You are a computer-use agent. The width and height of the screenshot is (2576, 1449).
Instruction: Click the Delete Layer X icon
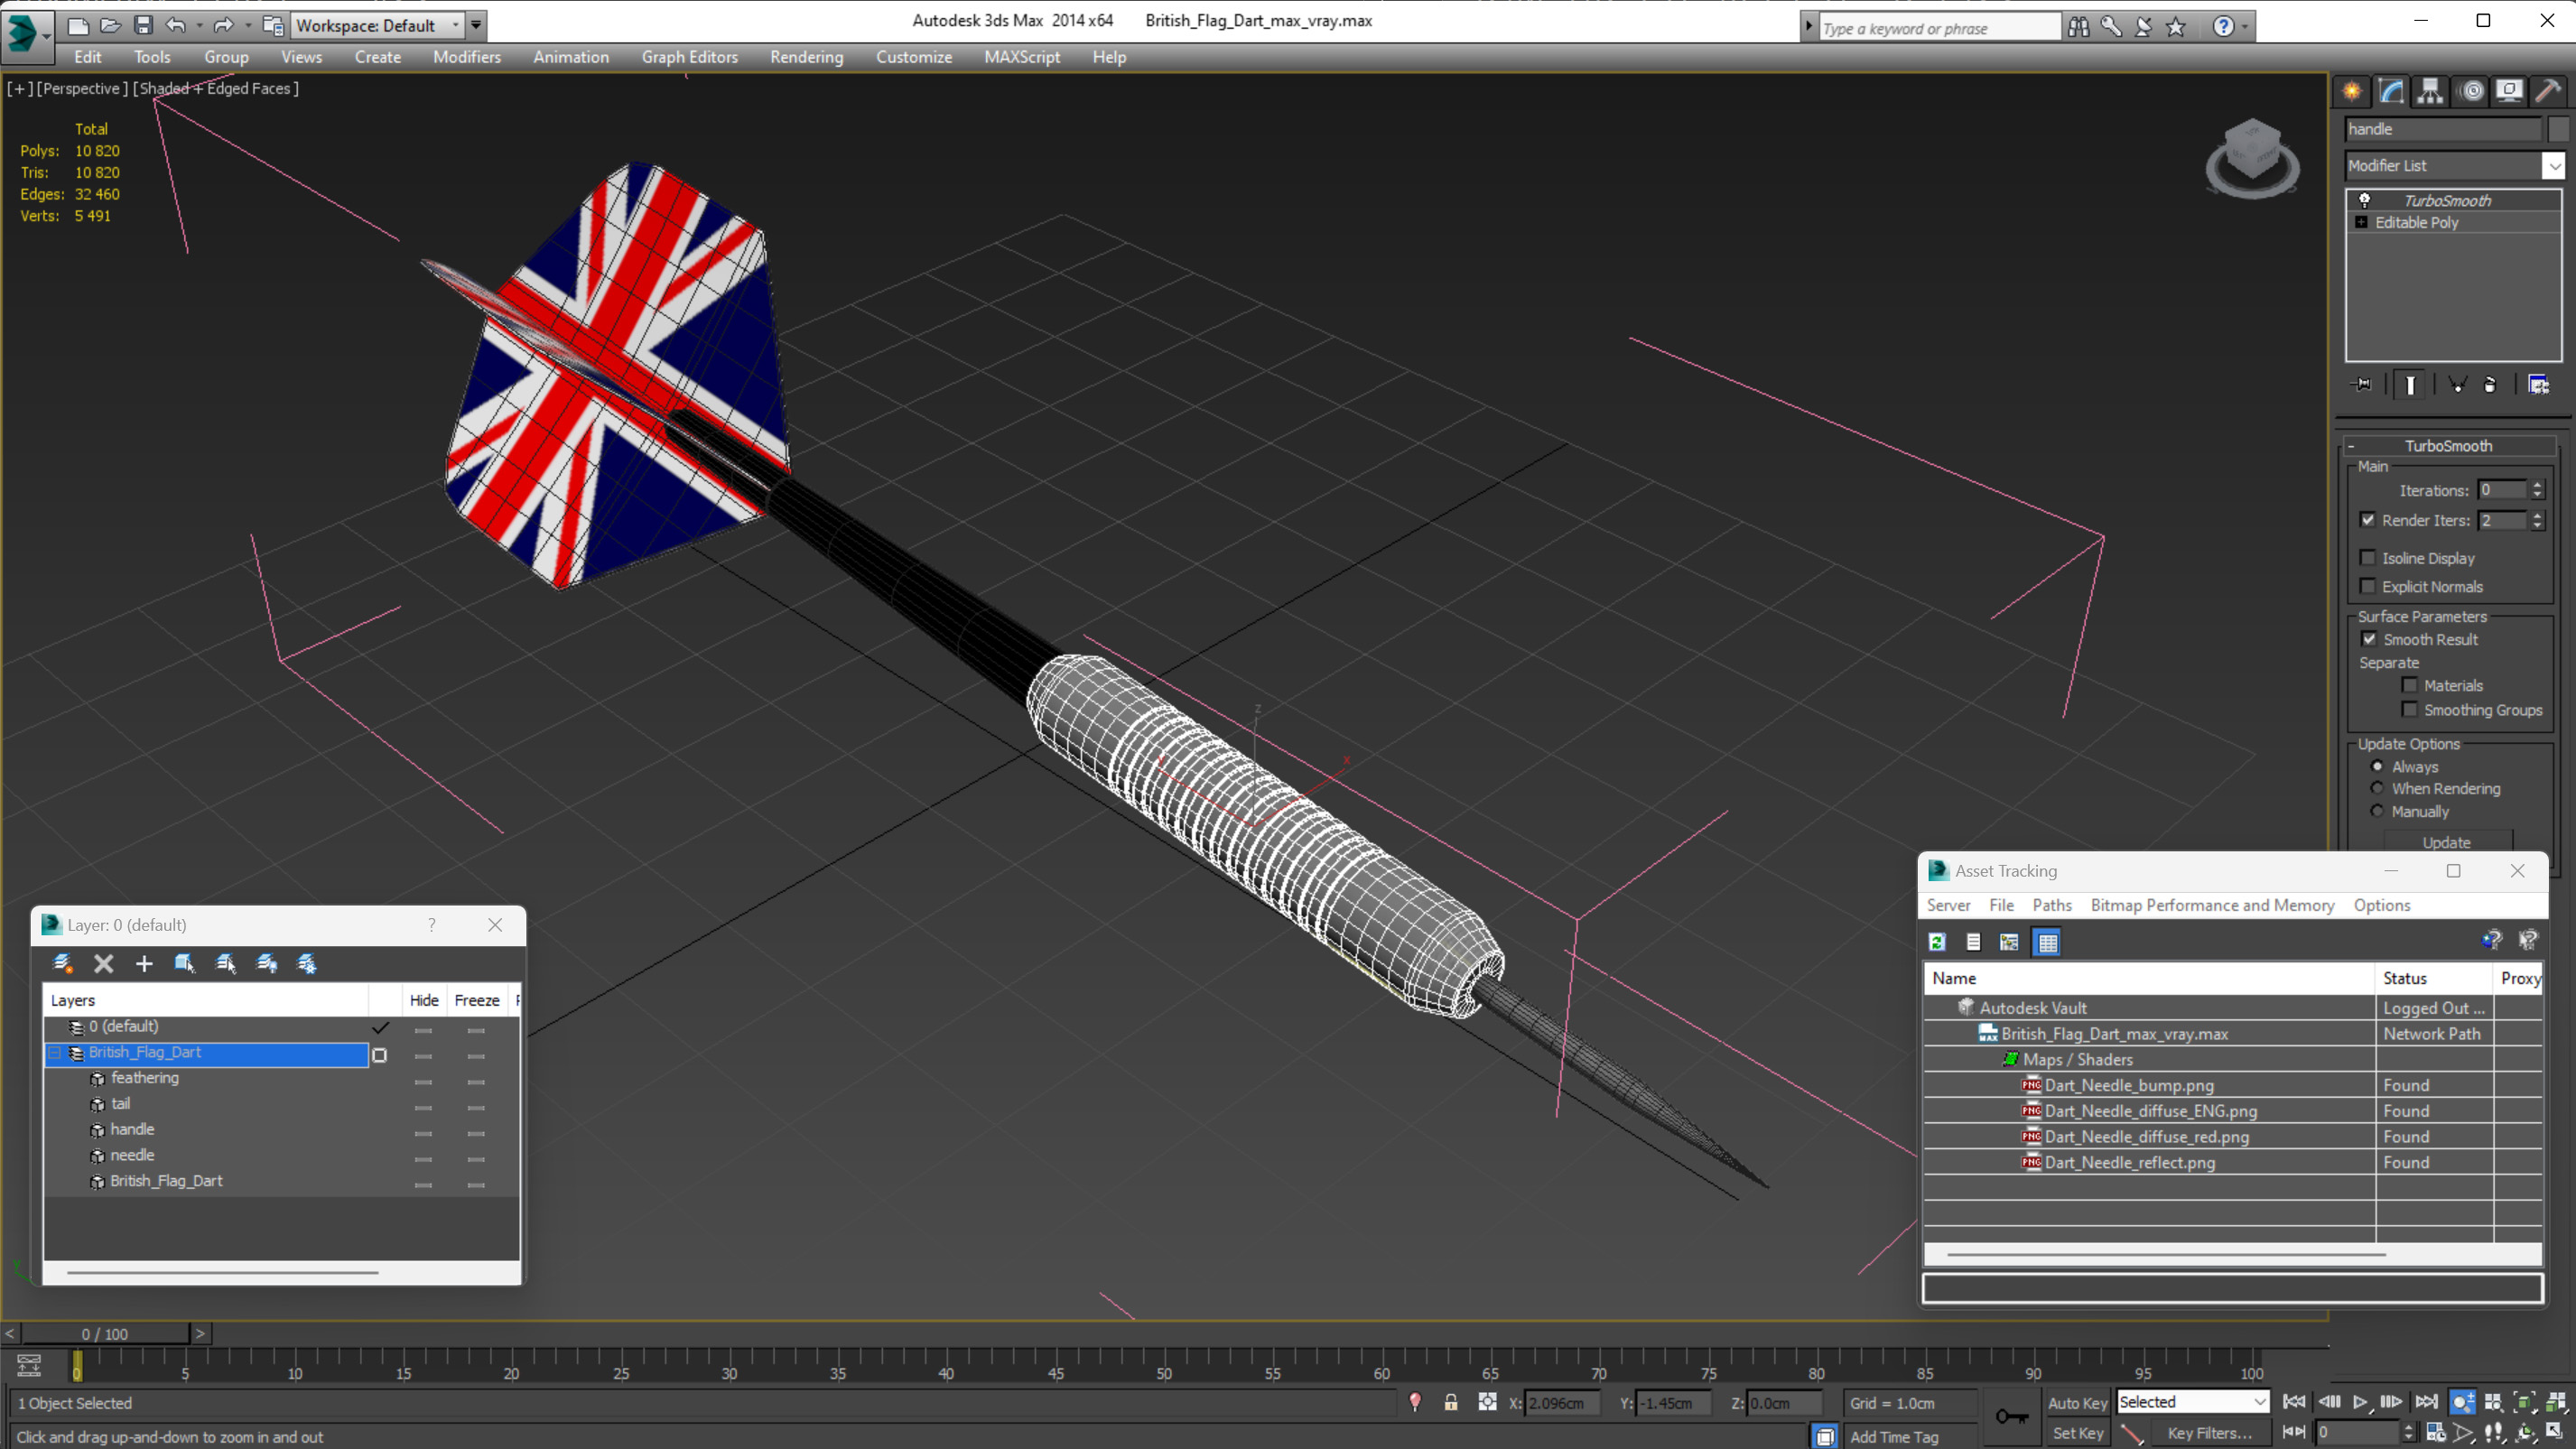tap(103, 963)
